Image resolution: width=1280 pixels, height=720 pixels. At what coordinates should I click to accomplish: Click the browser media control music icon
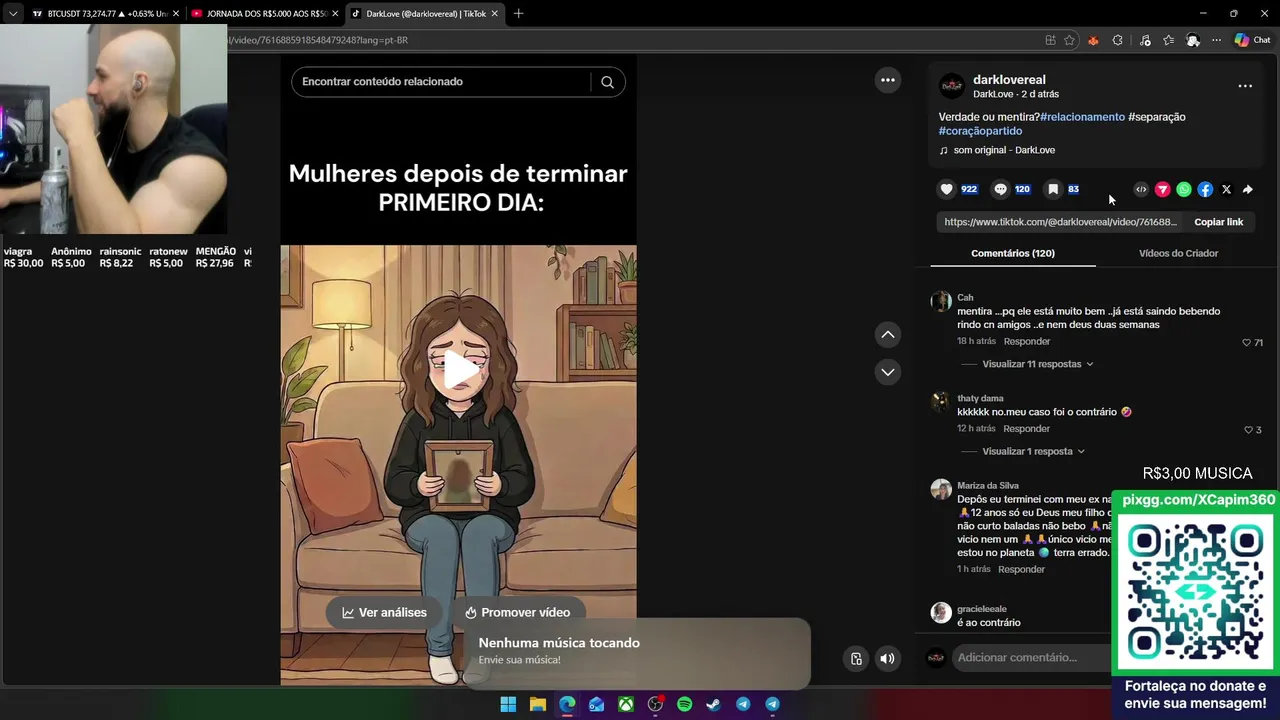tap(1145, 40)
